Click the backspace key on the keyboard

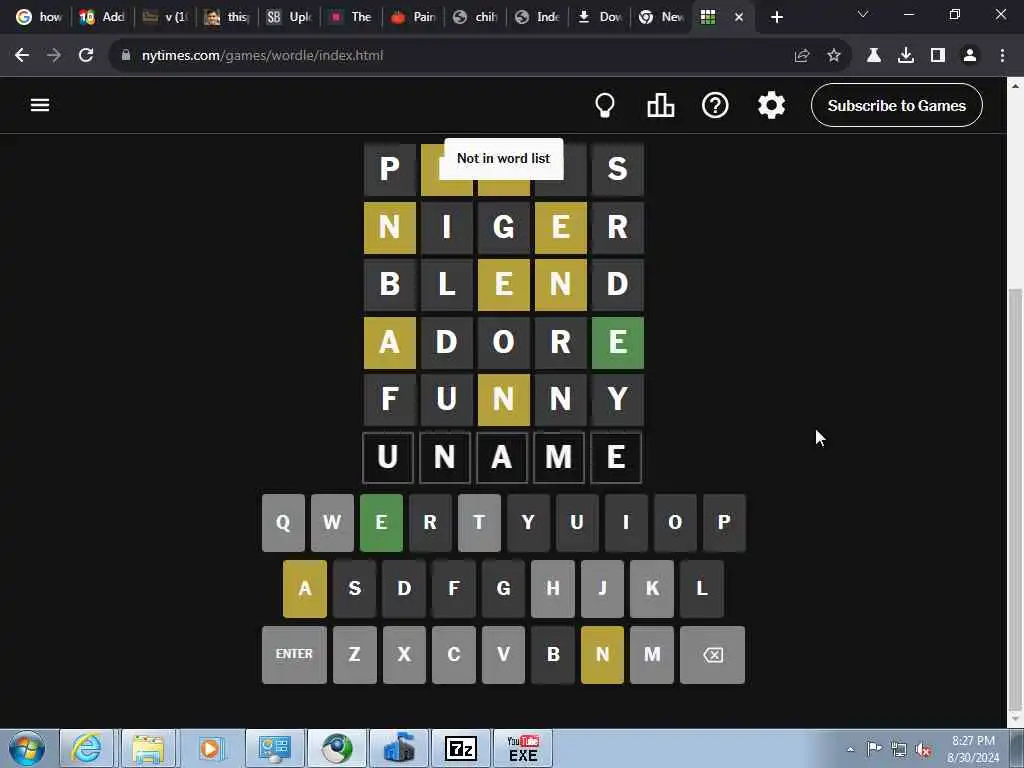pos(712,654)
